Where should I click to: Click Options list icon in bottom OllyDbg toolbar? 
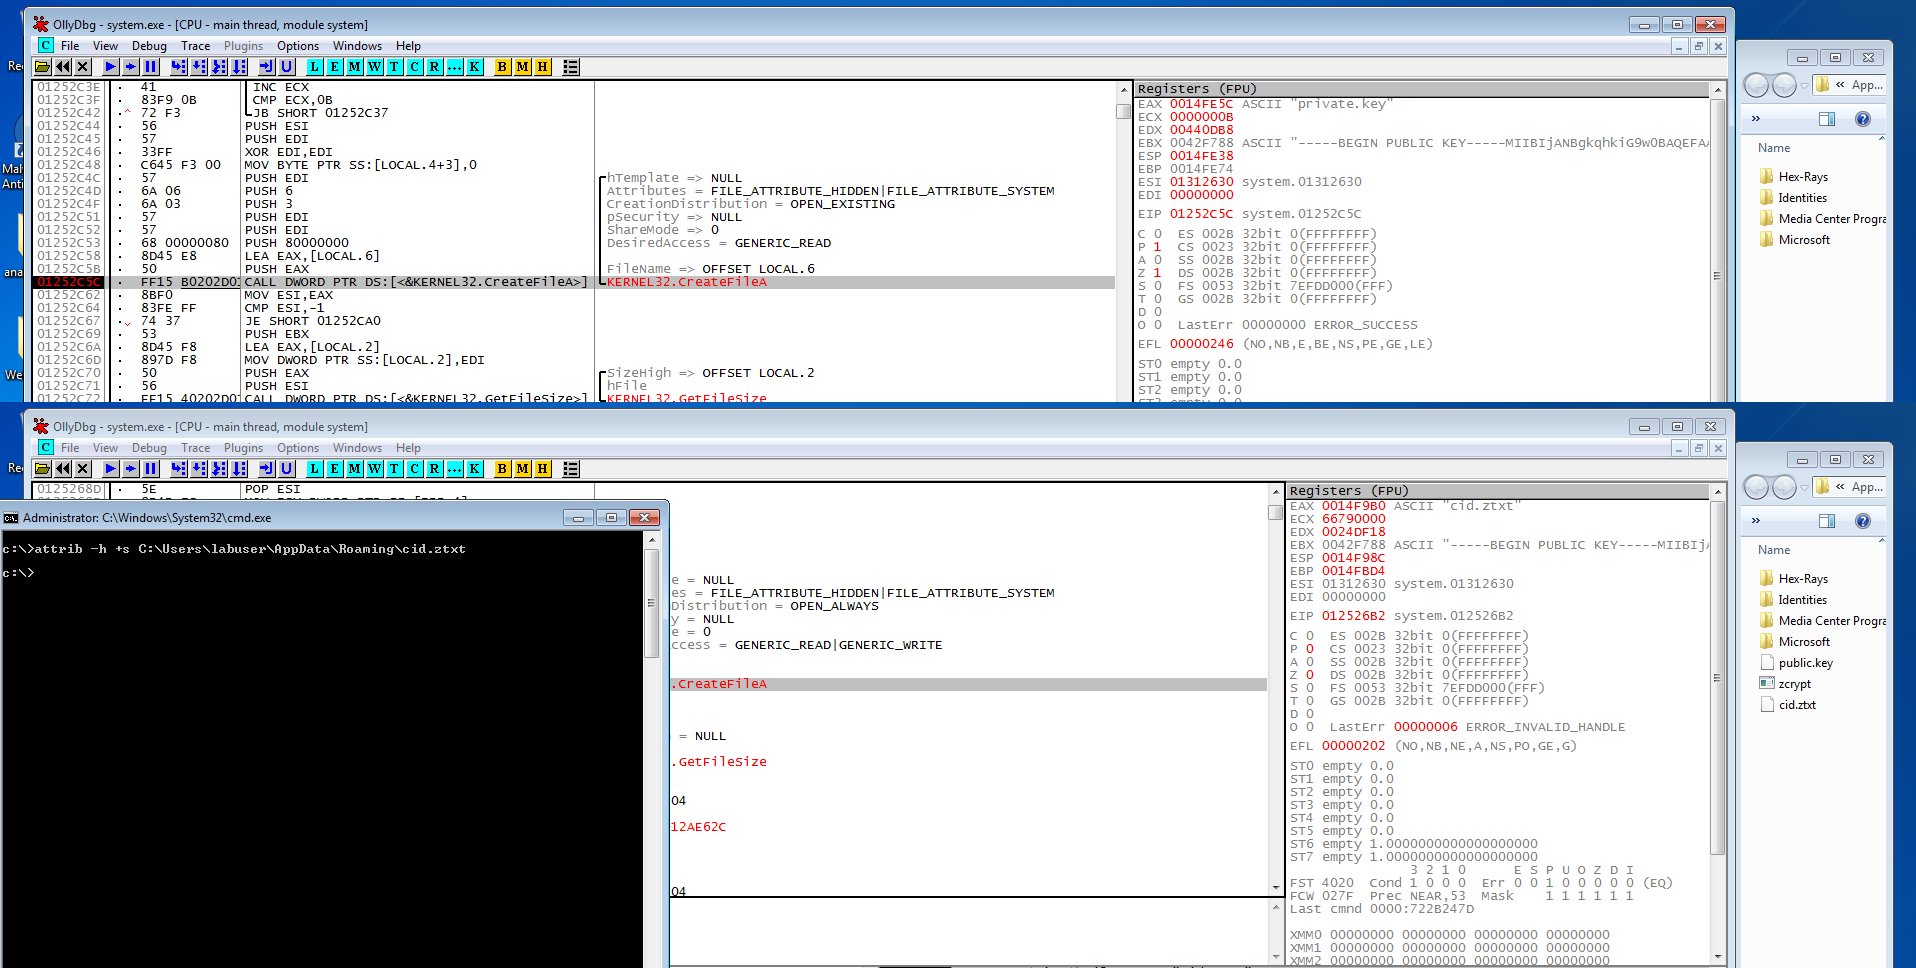point(571,469)
